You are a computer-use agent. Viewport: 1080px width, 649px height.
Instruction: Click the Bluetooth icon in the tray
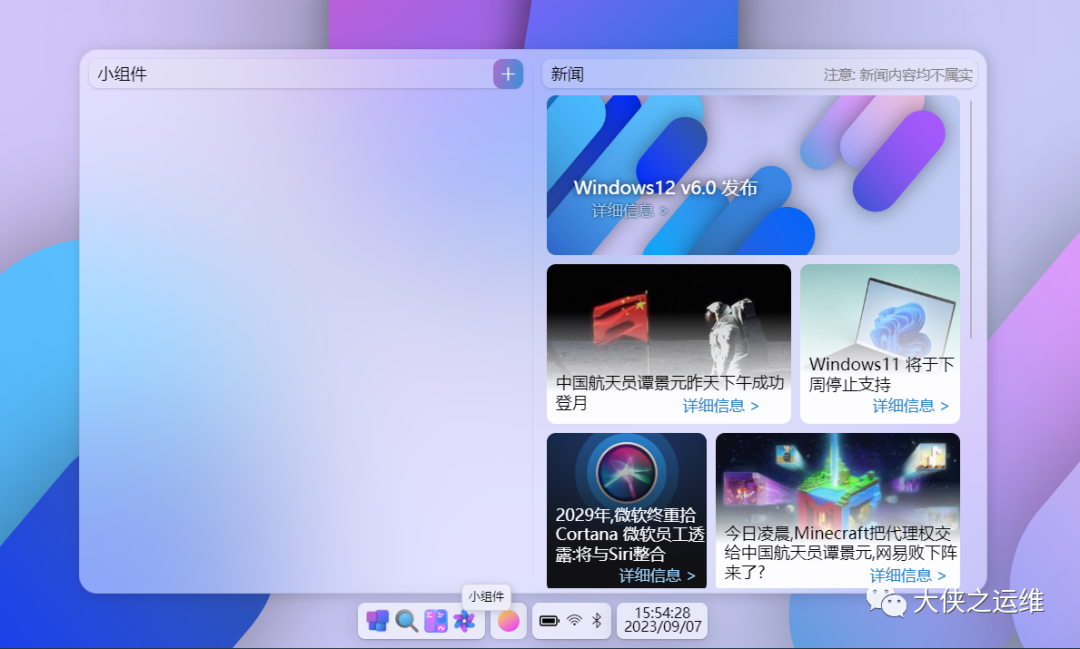[596, 621]
